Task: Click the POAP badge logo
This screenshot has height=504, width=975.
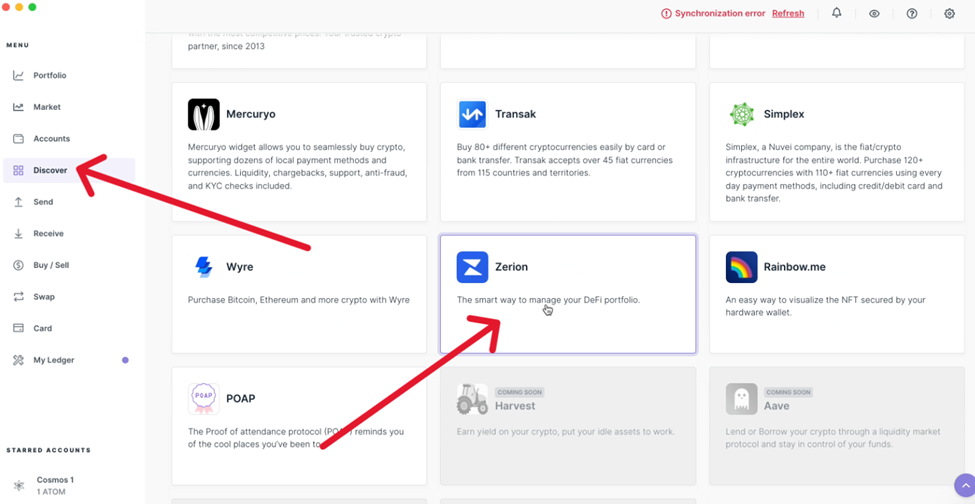Action: tap(204, 399)
